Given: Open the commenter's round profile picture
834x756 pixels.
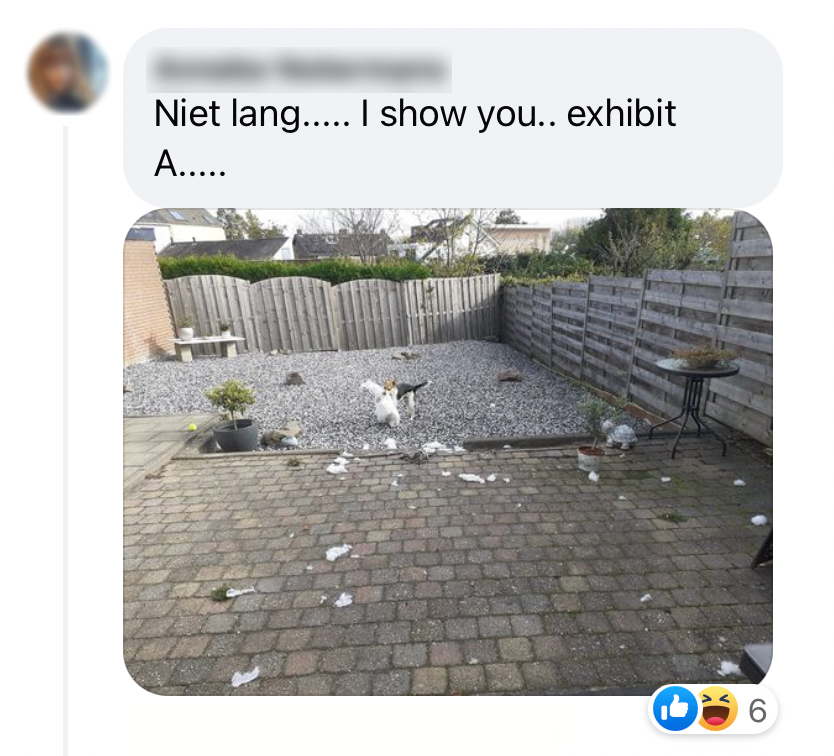Looking at the screenshot, I should [x=68, y=72].
